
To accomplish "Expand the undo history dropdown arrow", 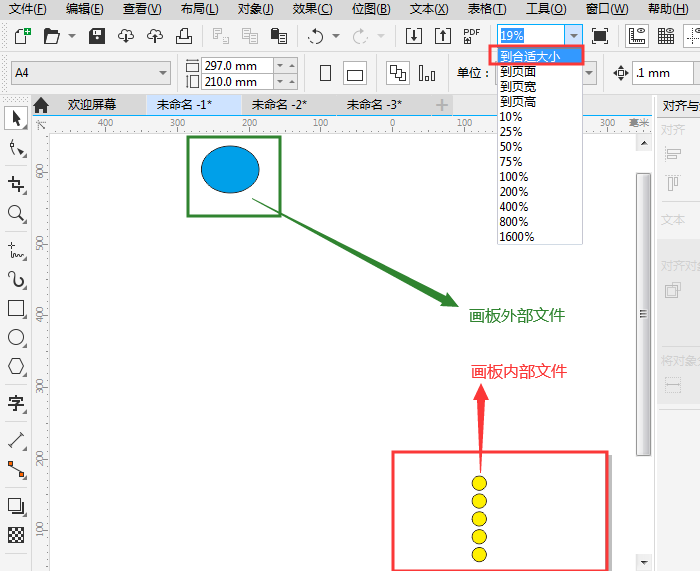I will click(x=336, y=36).
